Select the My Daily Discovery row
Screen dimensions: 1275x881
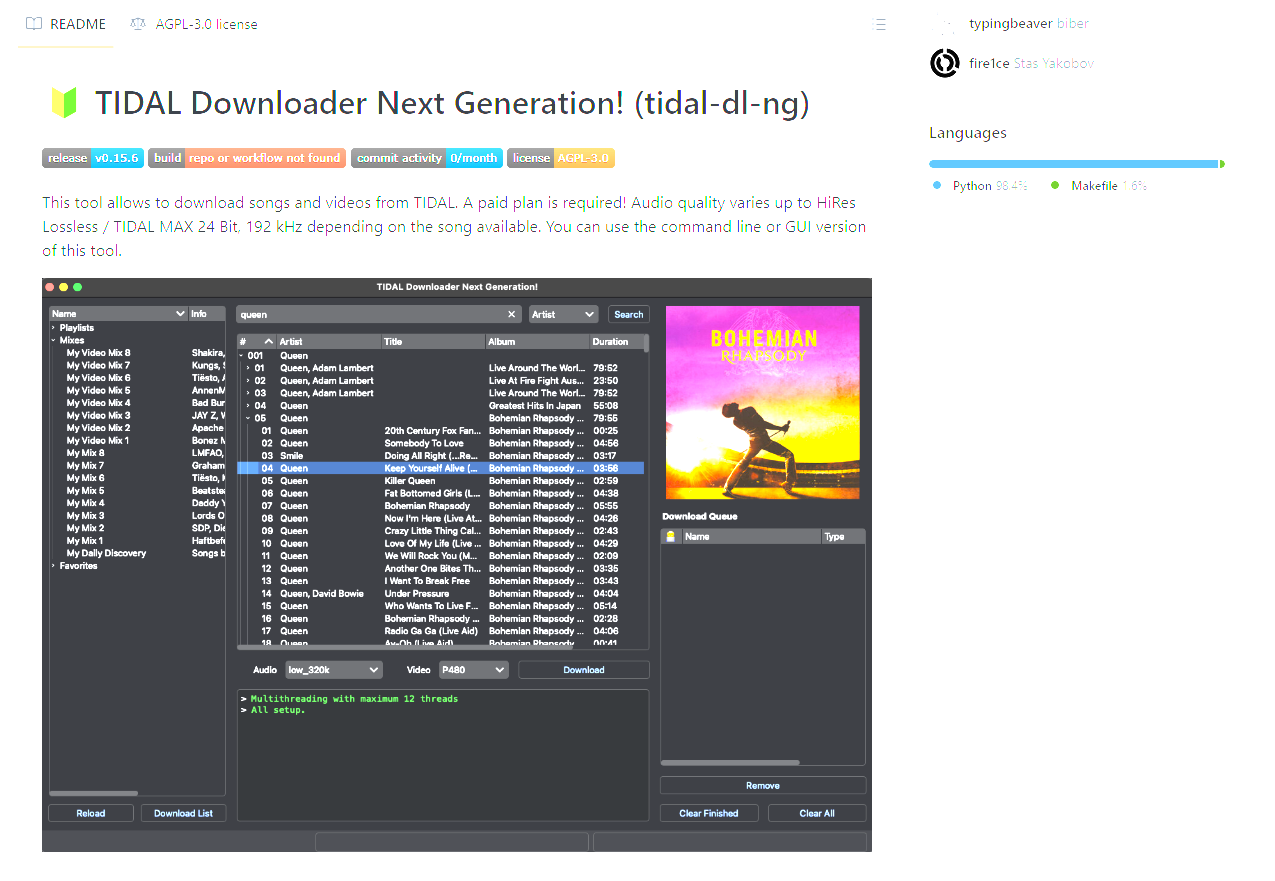tap(138, 553)
